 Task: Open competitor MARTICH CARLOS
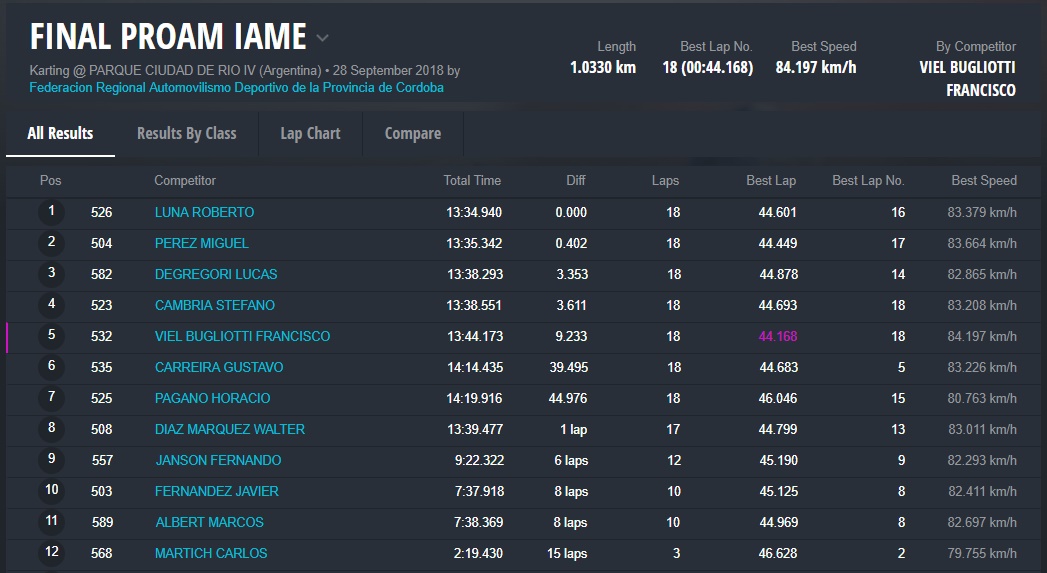tap(211, 553)
